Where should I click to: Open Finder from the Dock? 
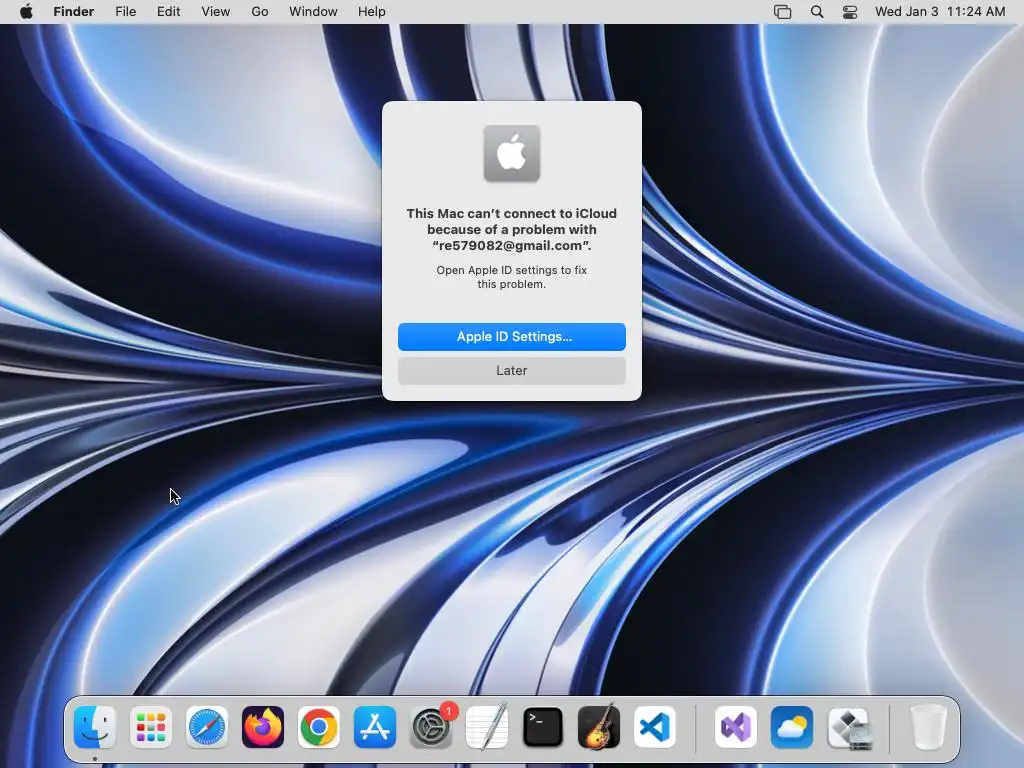(x=95, y=727)
